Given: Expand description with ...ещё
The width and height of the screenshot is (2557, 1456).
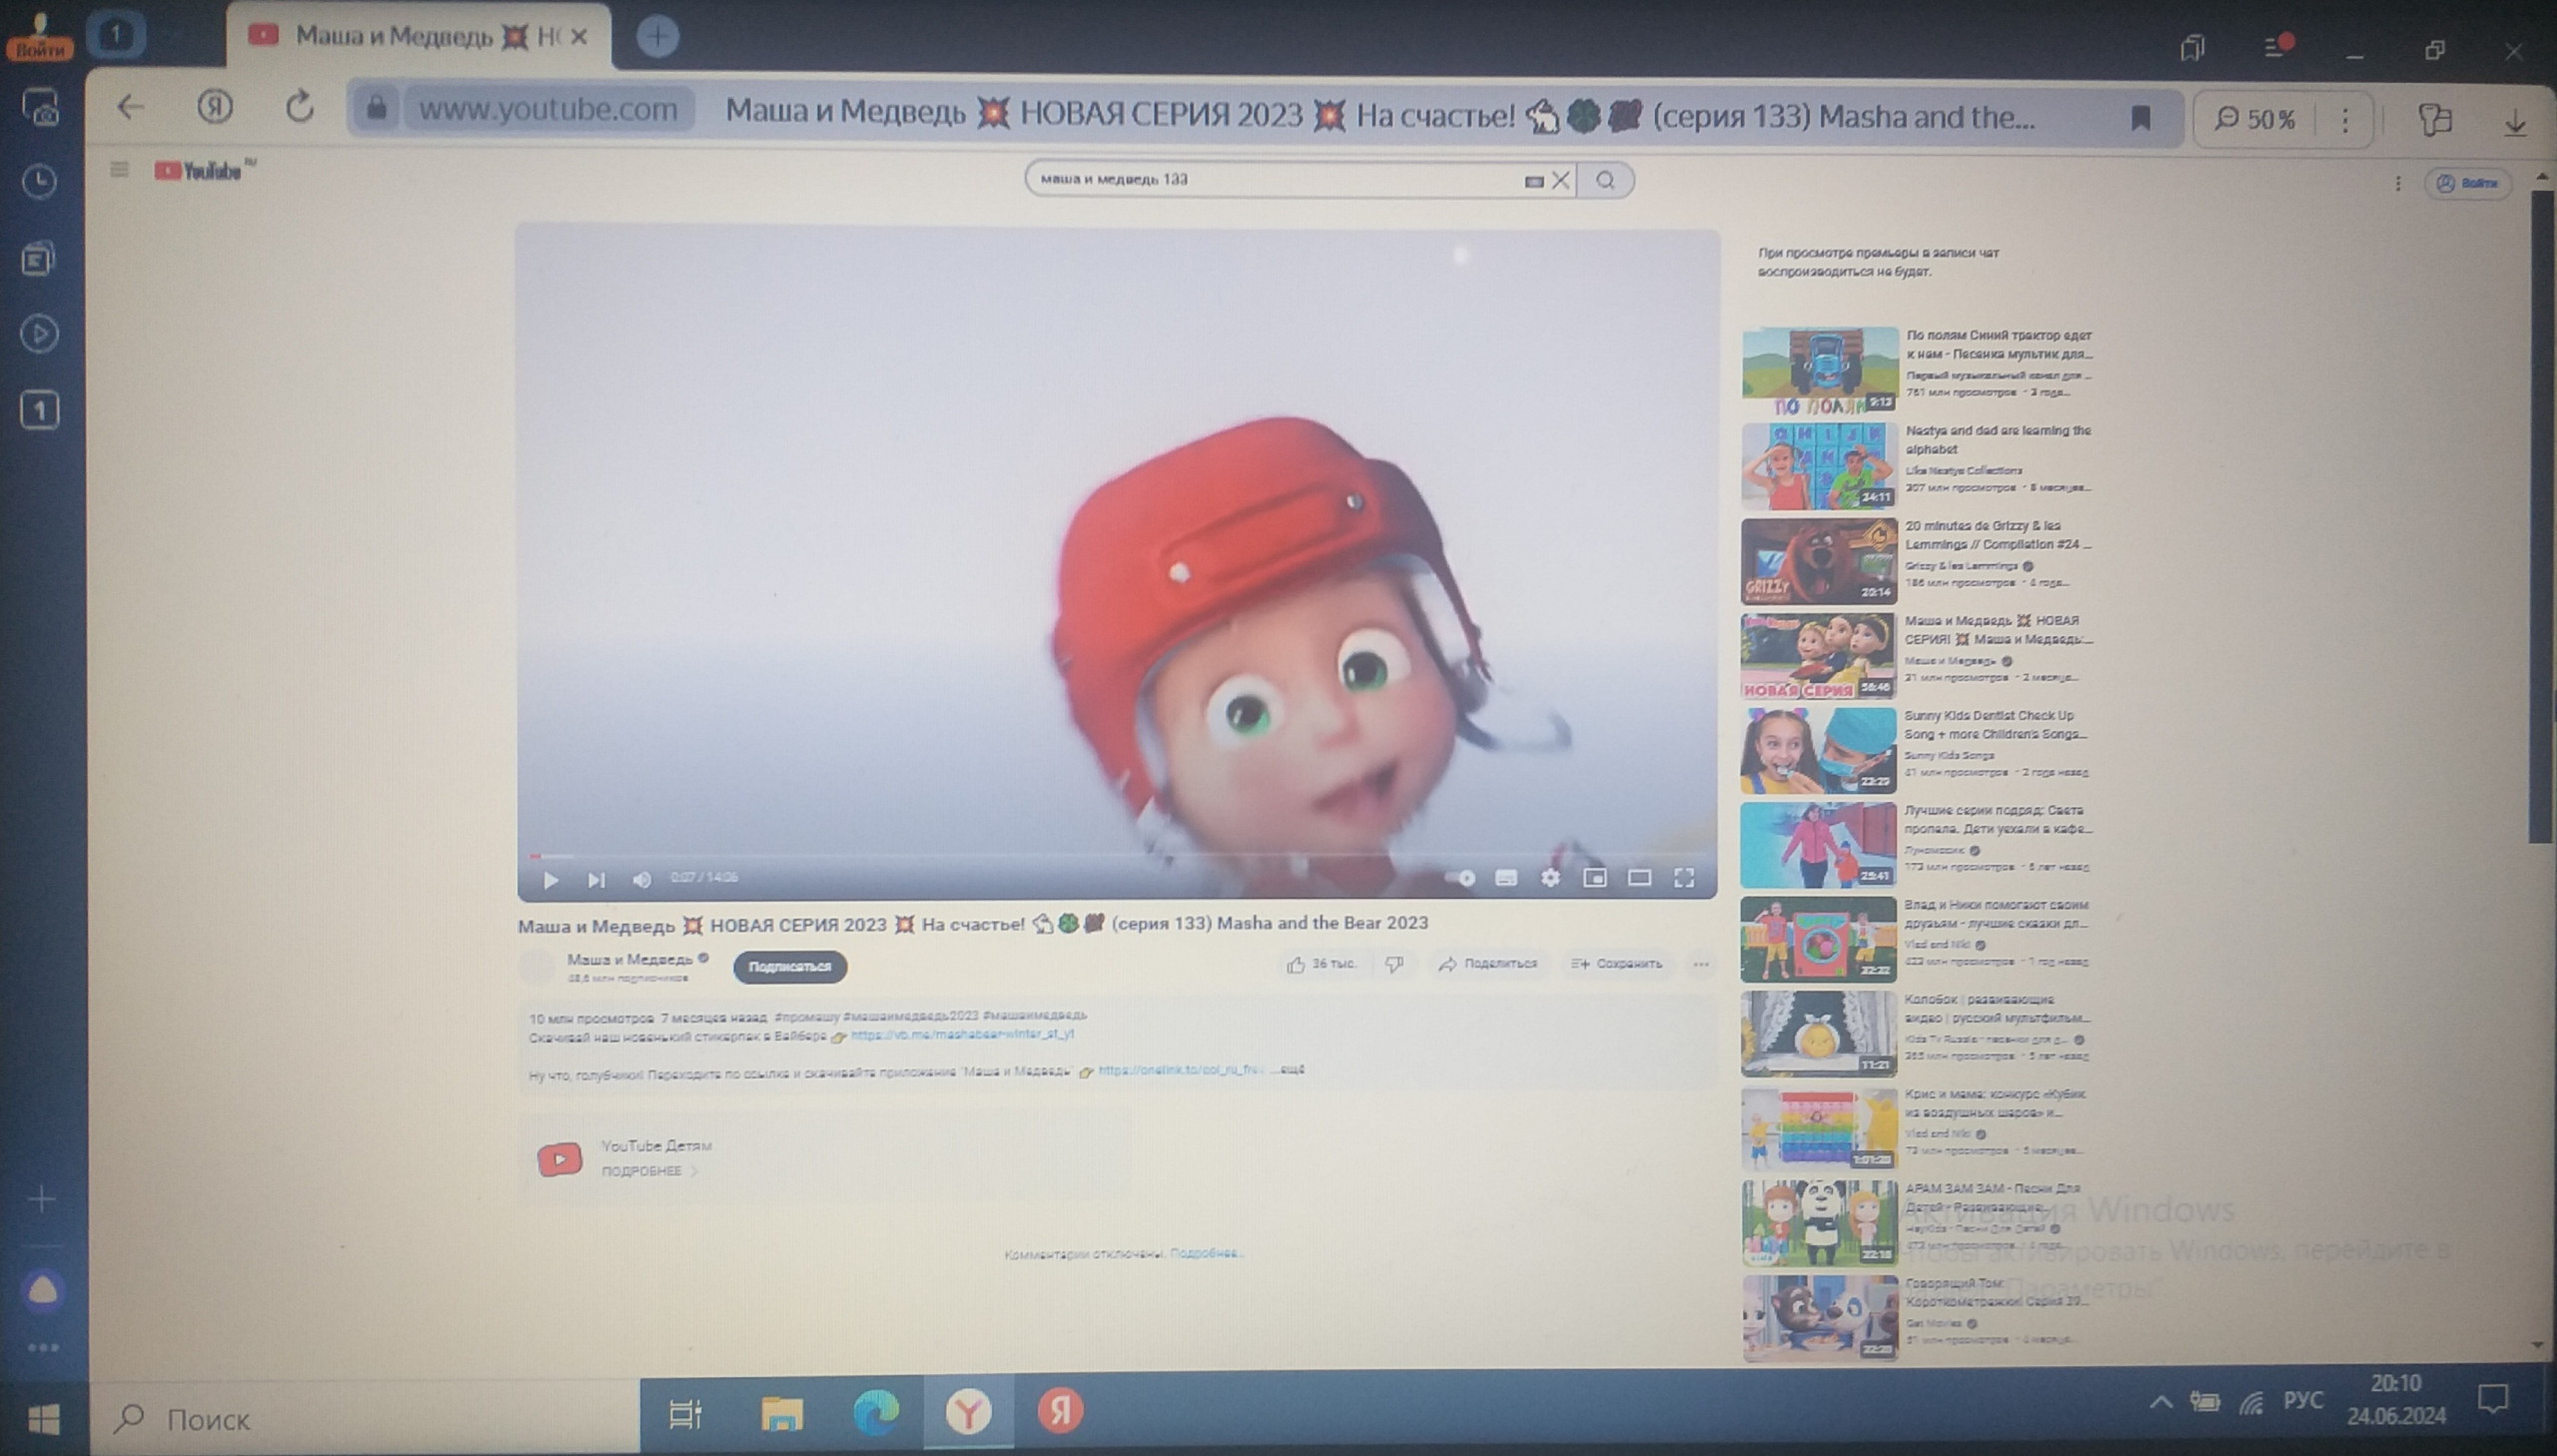Looking at the screenshot, I should [1290, 1070].
